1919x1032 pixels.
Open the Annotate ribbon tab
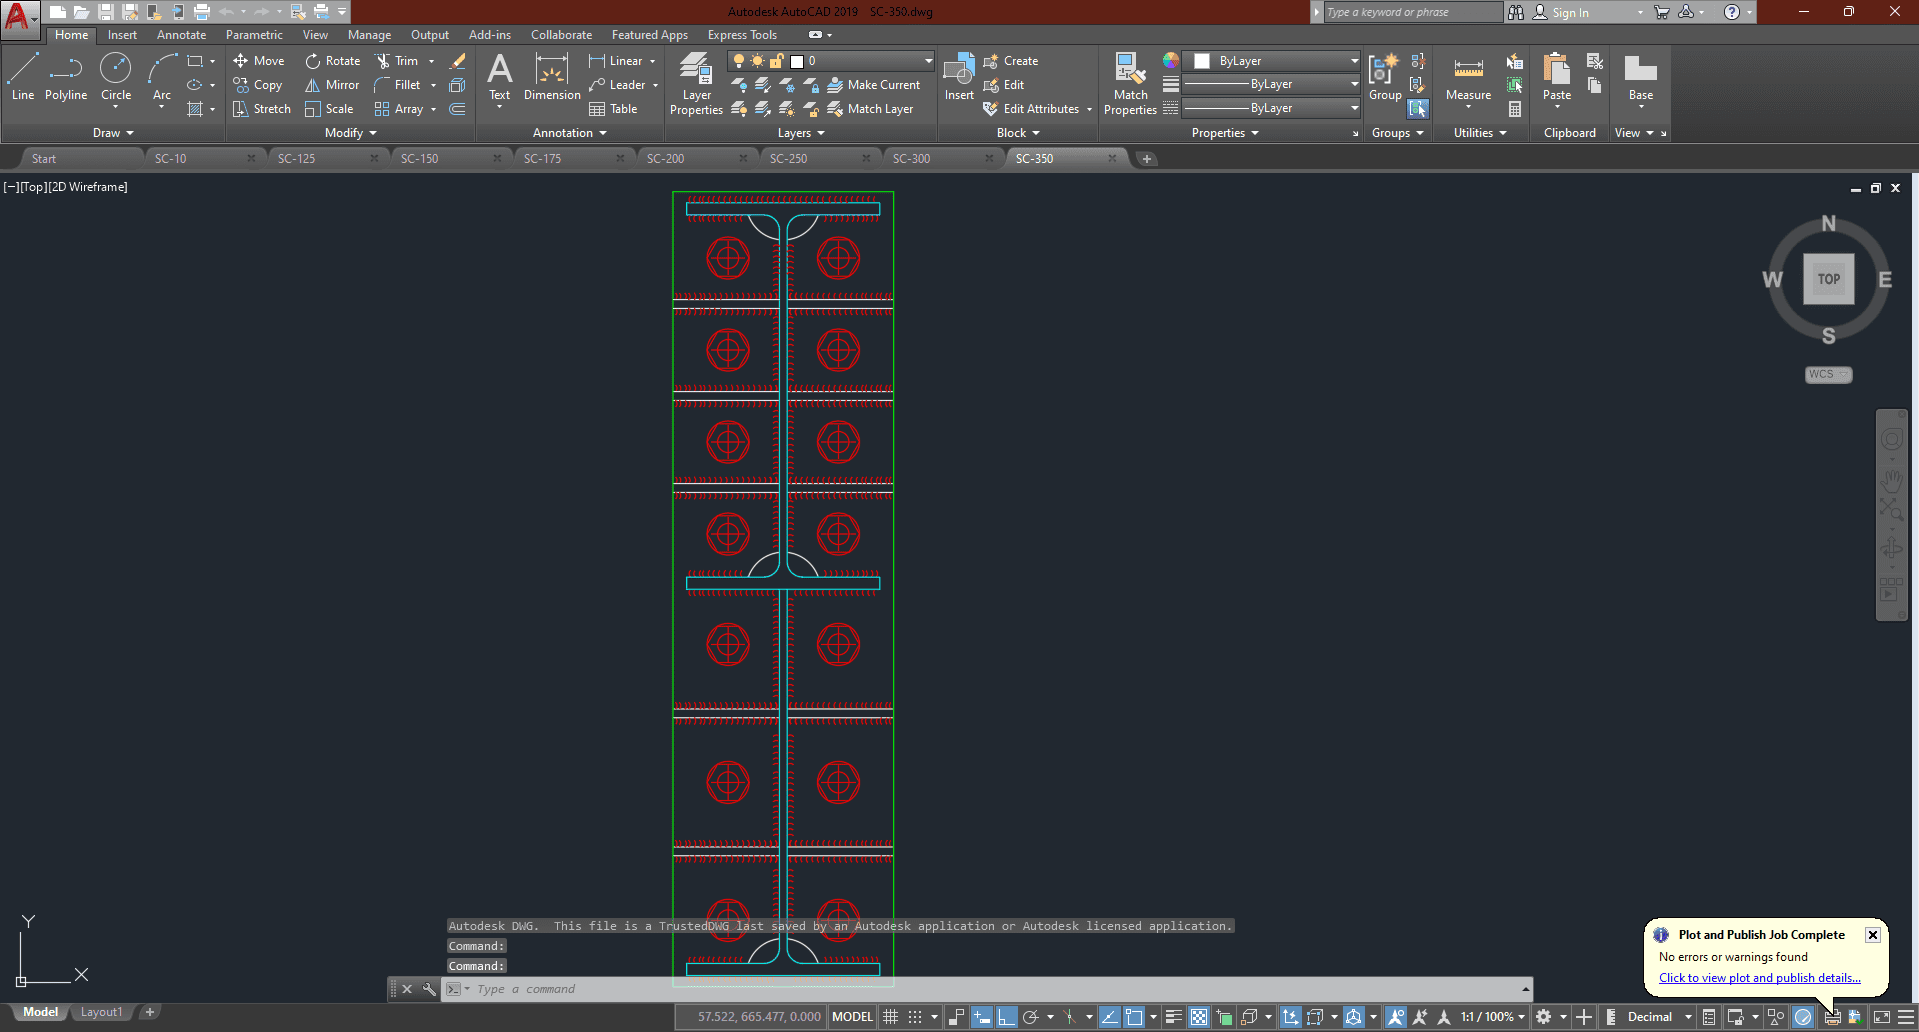181,35
